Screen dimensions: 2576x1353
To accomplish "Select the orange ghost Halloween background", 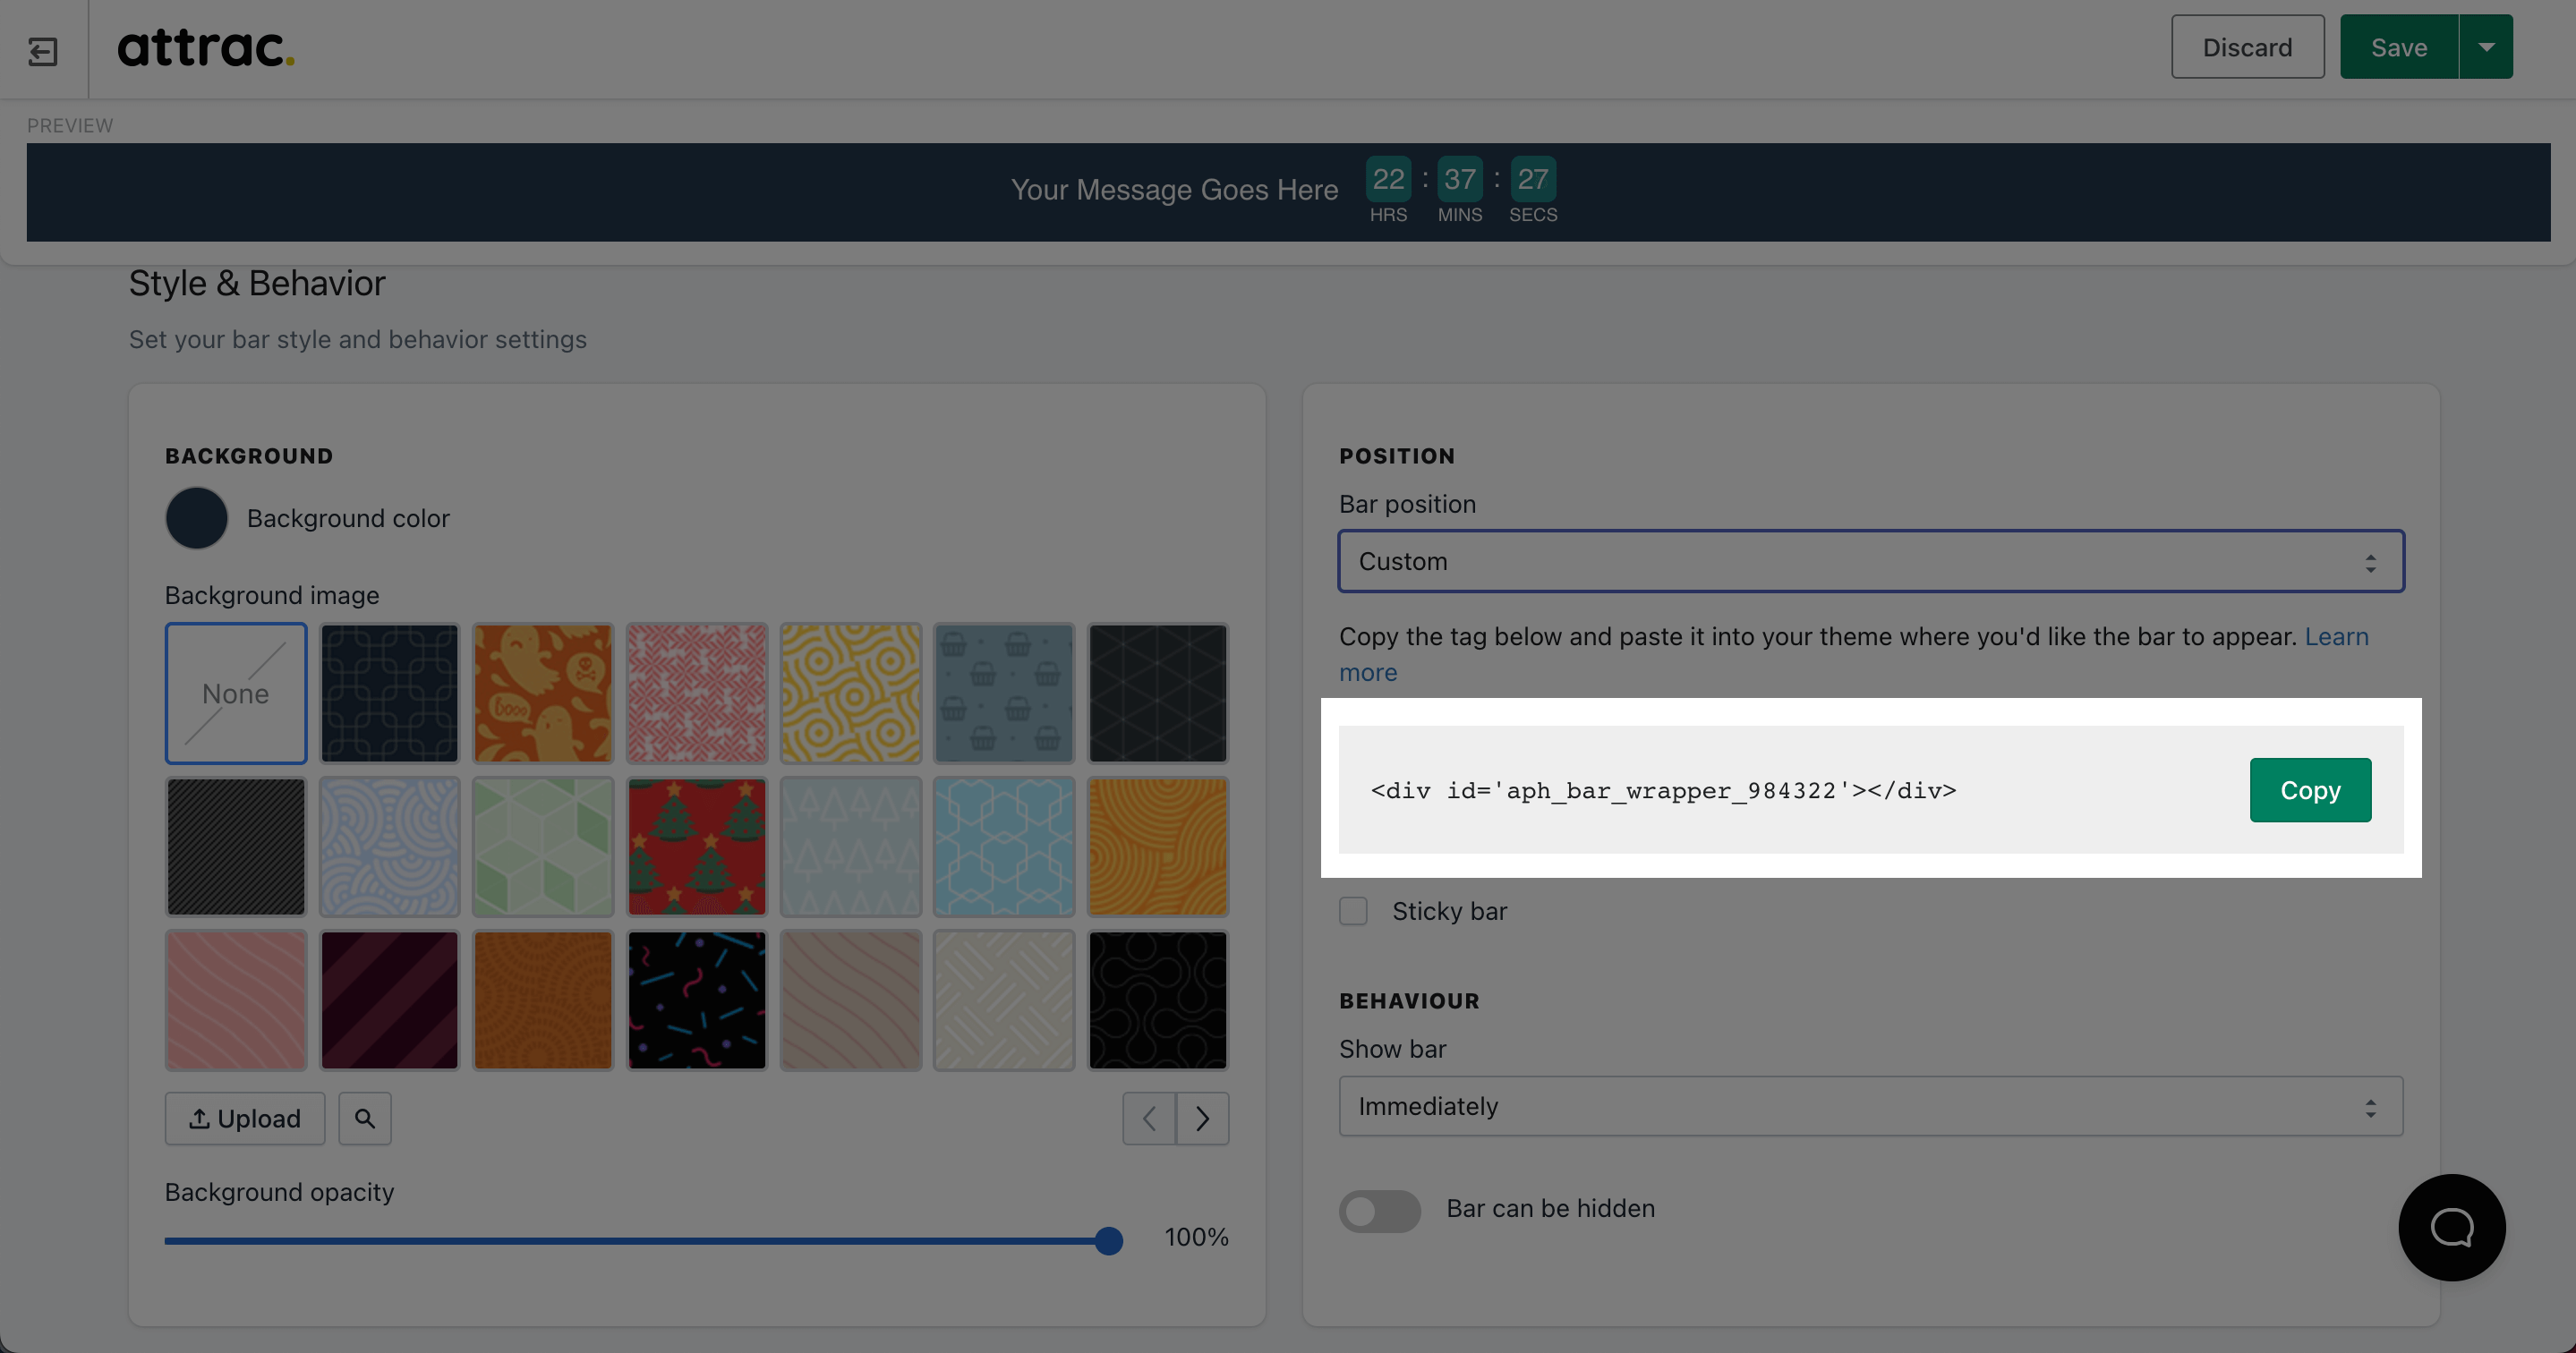I will pos(542,693).
